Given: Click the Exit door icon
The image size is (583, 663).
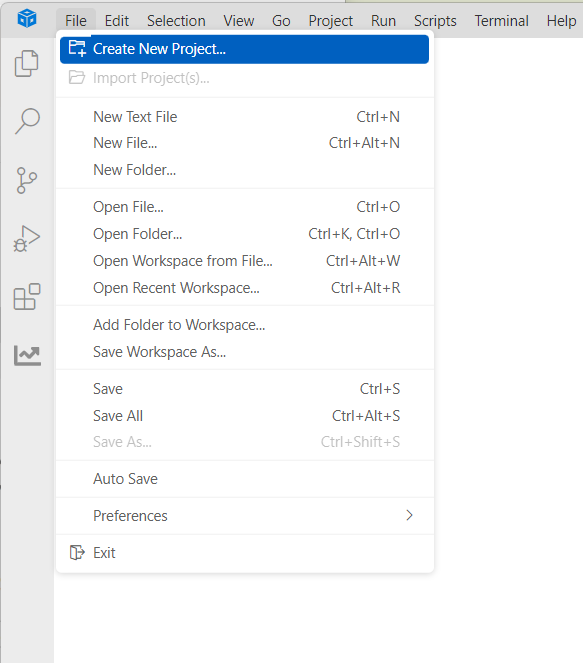Looking at the screenshot, I should pyautogui.click(x=77, y=552).
